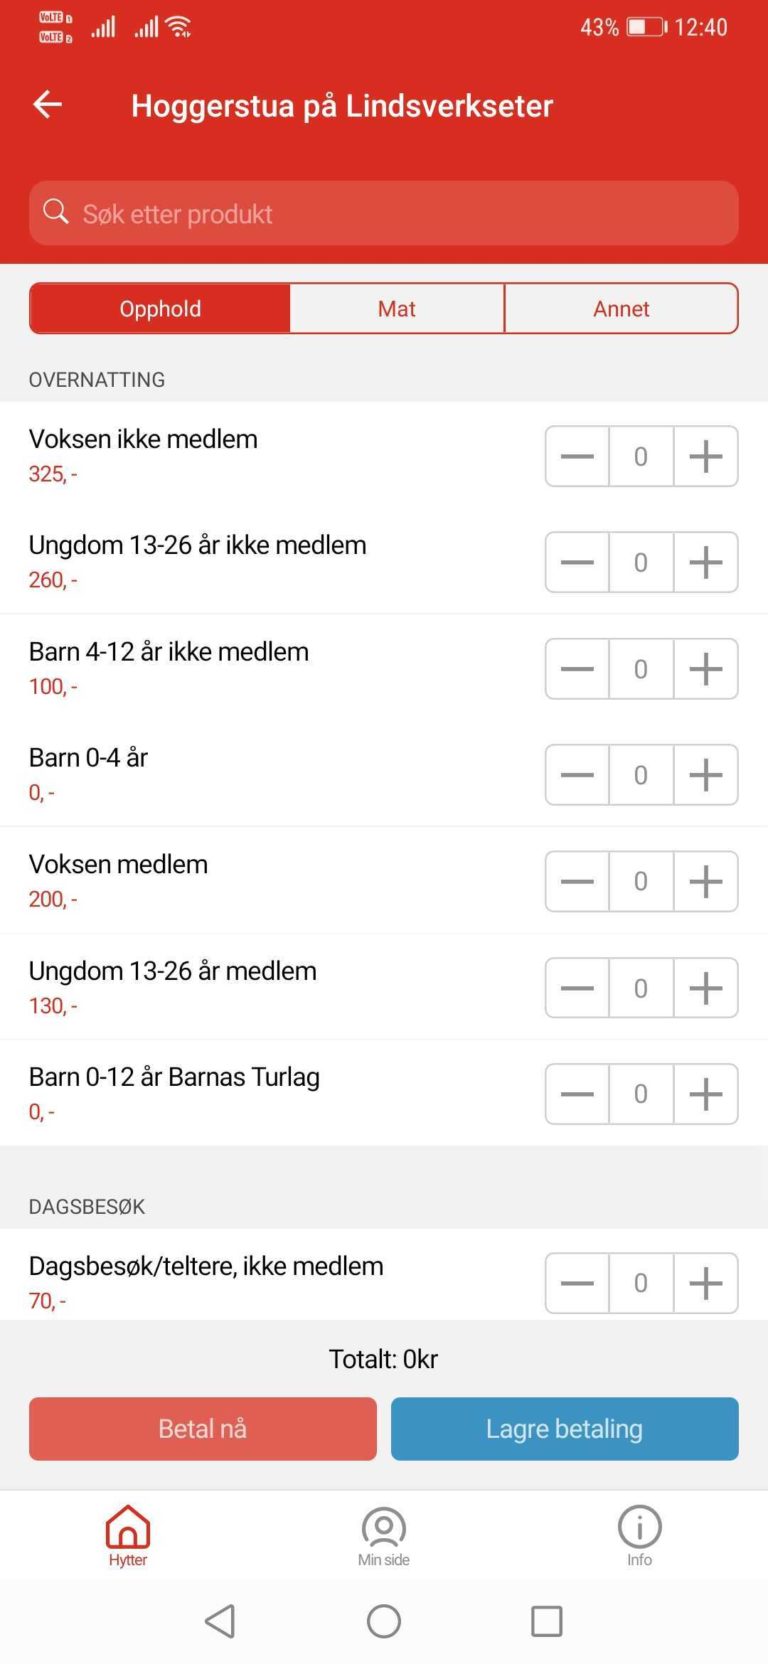Switch to the Annet tab
768x1664 pixels.
click(621, 308)
